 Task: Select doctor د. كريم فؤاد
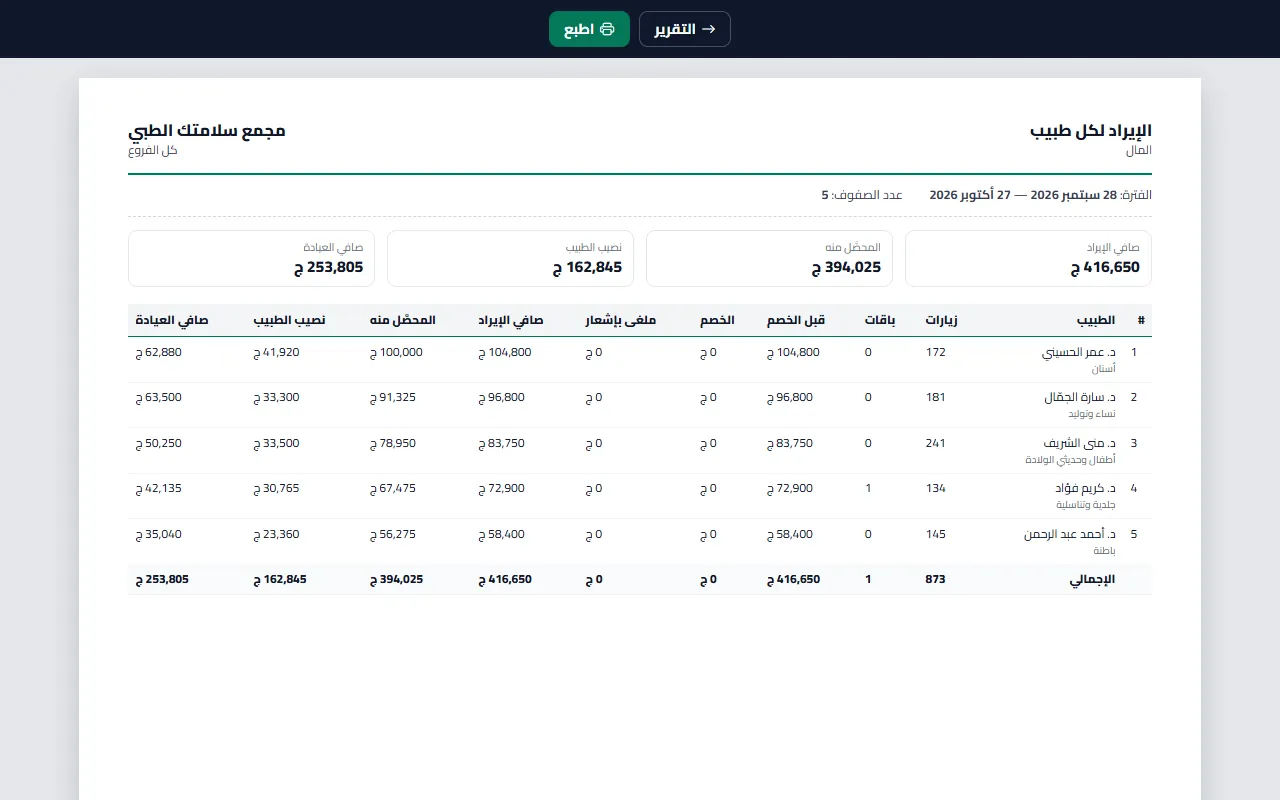click(x=1085, y=488)
